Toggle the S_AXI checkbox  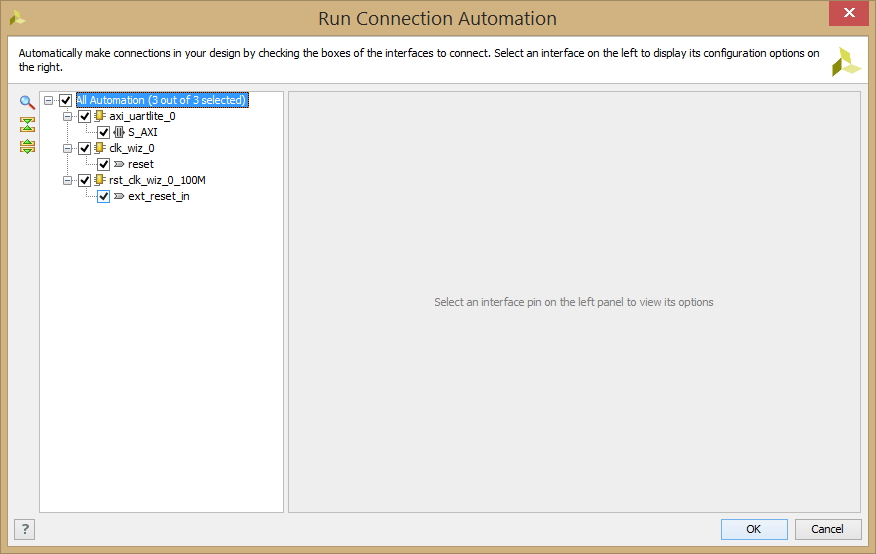point(103,132)
